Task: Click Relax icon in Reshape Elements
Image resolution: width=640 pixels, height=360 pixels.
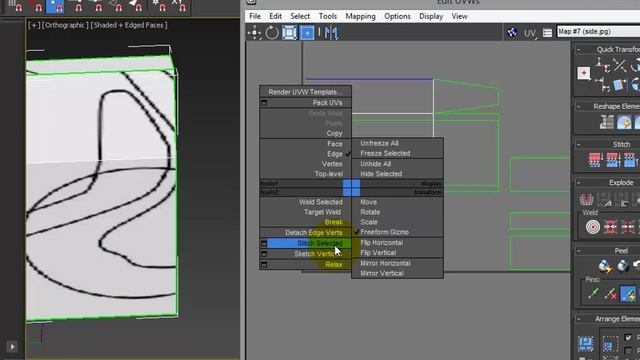Action: [624, 122]
